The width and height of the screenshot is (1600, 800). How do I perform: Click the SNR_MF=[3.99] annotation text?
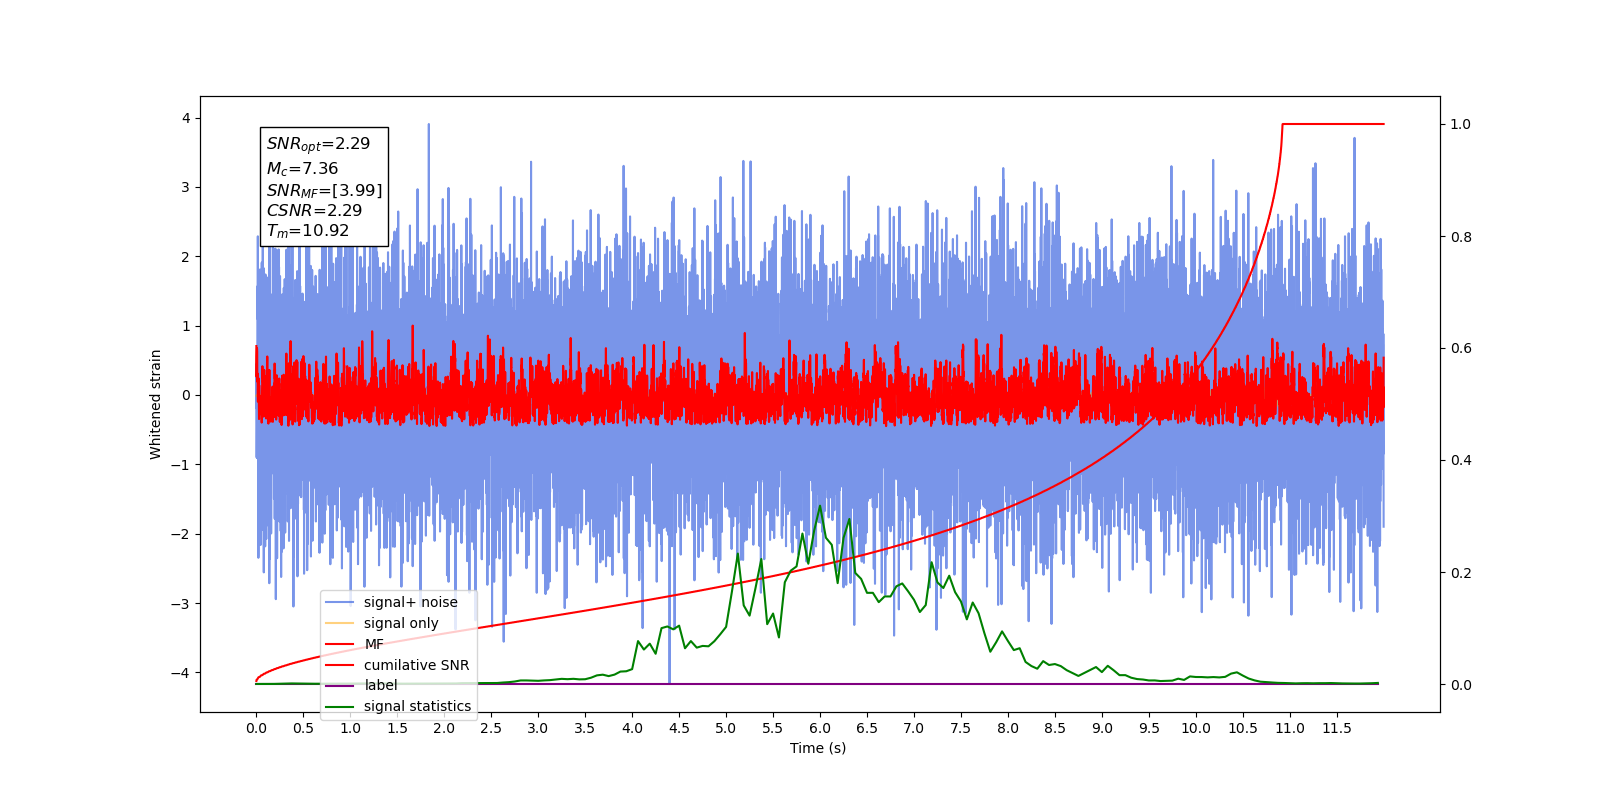click(x=324, y=190)
